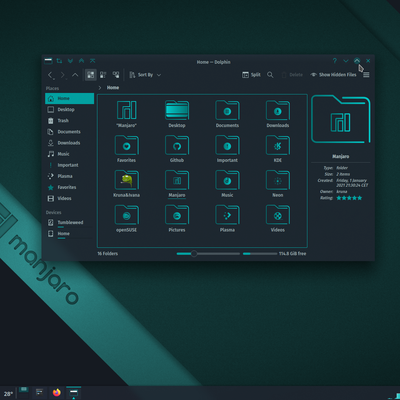Click Home in the location breadcrumb
The image size is (400, 400).
tap(113, 88)
